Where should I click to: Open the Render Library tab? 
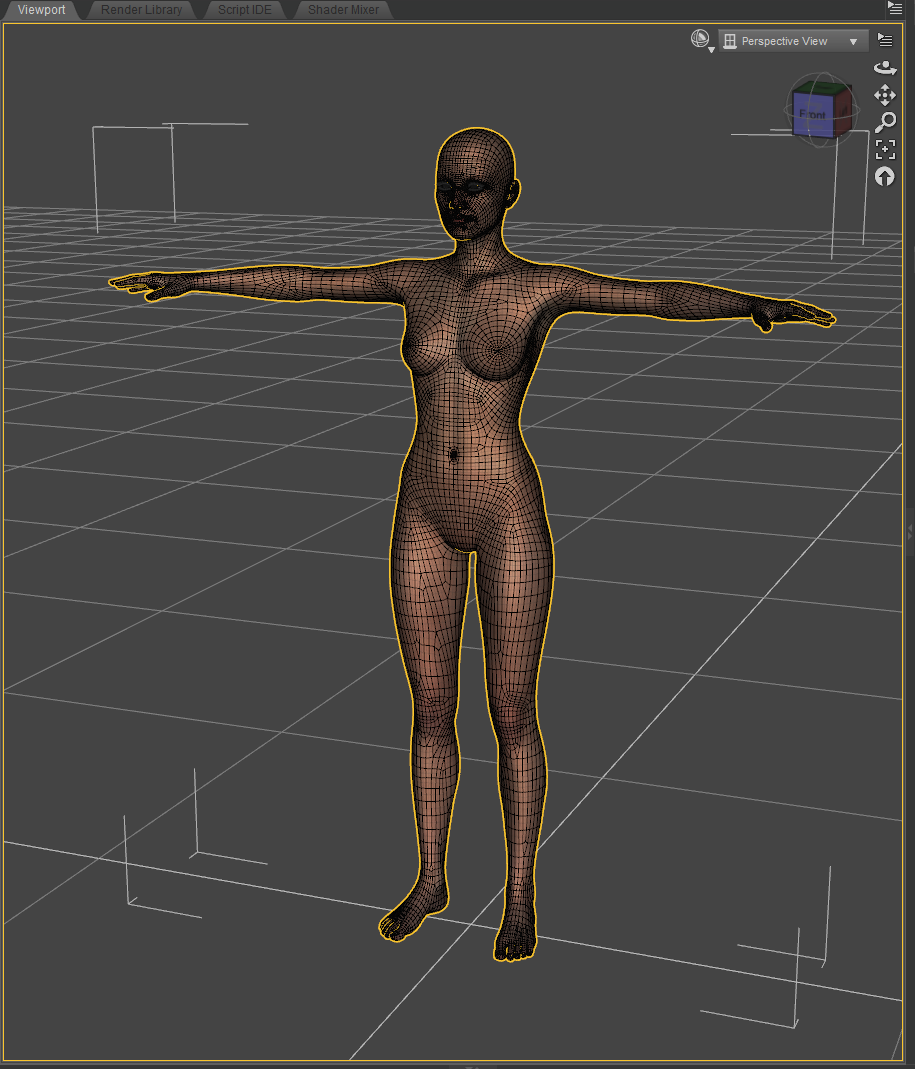point(141,10)
